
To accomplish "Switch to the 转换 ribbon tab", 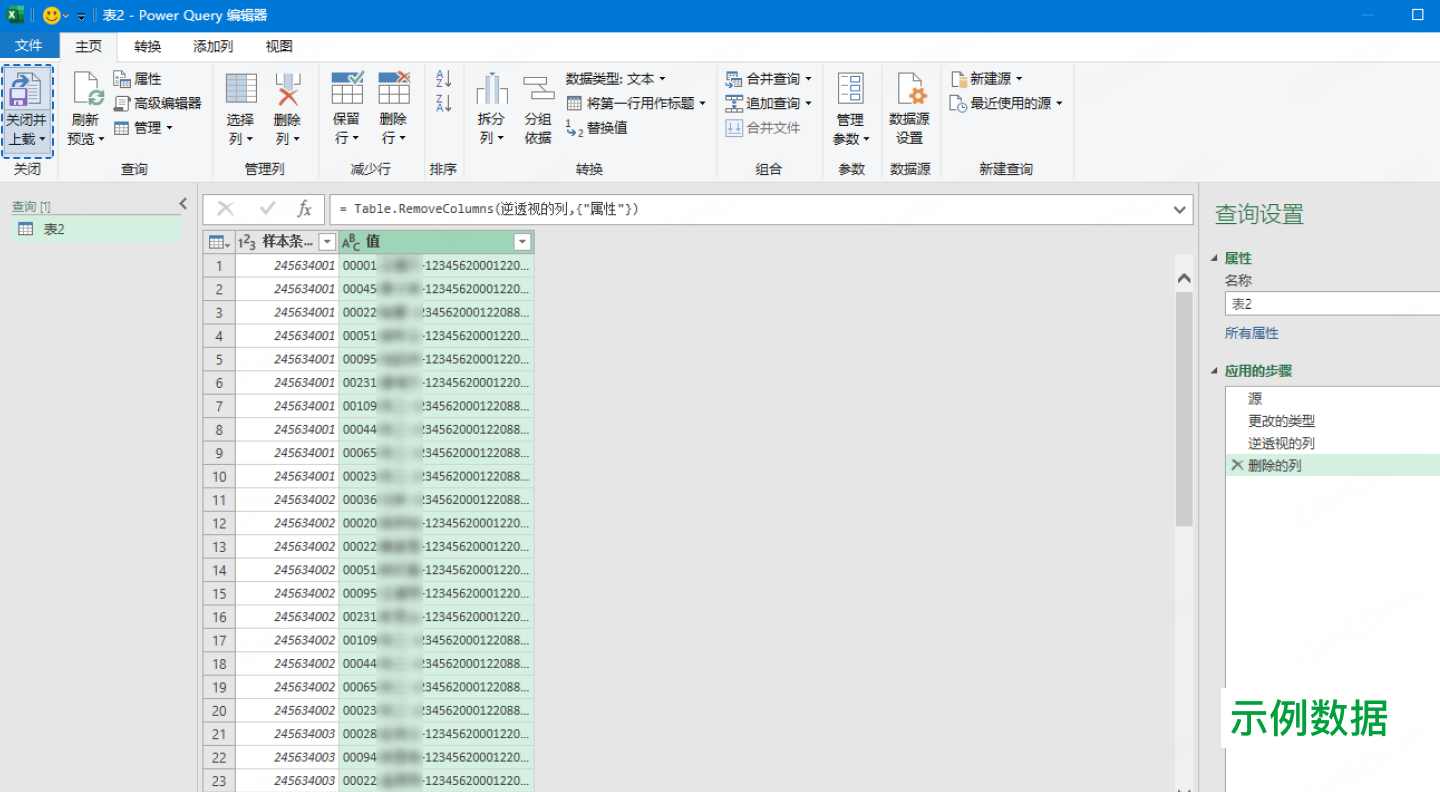I will [147, 45].
